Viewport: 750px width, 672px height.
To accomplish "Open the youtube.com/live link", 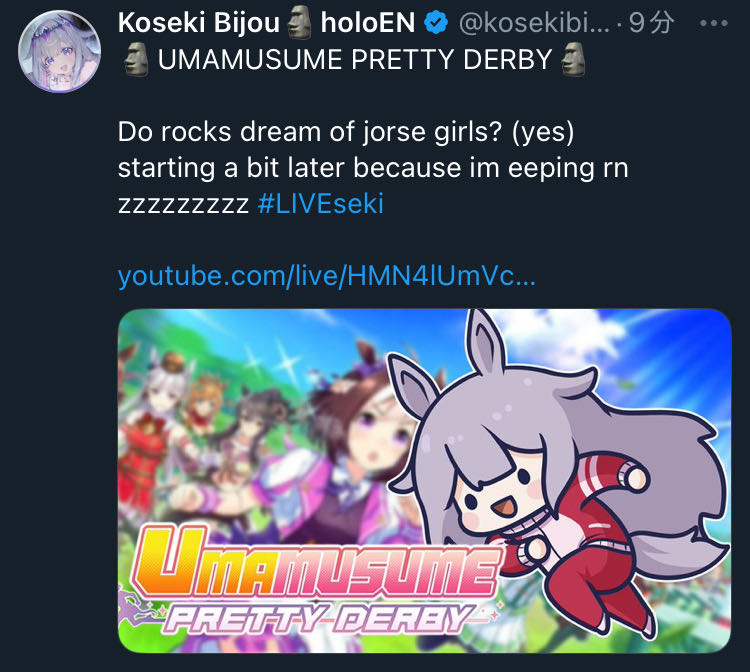I will tap(327, 276).
